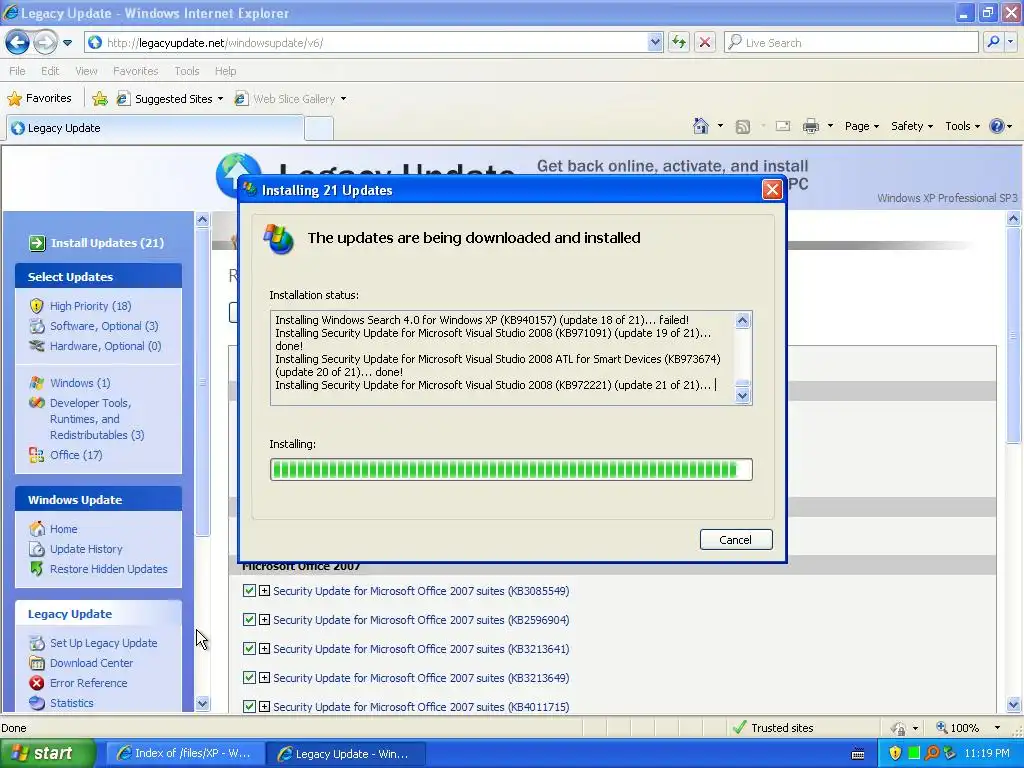Viewport: 1024px width, 768px height.
Task: Open the Safety command dropdown
Action: pos(912,126)
